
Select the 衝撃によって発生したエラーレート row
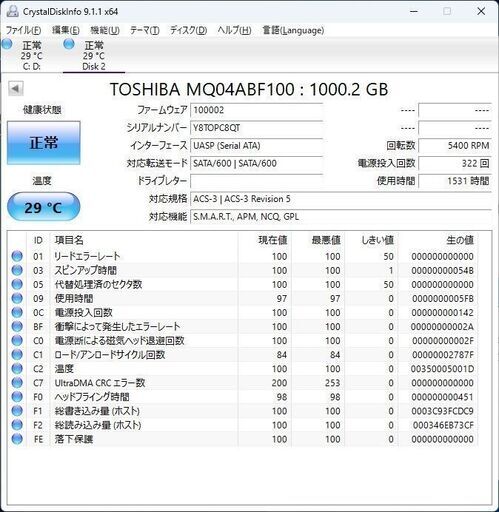pyautogui.click(x=243, y=326)
